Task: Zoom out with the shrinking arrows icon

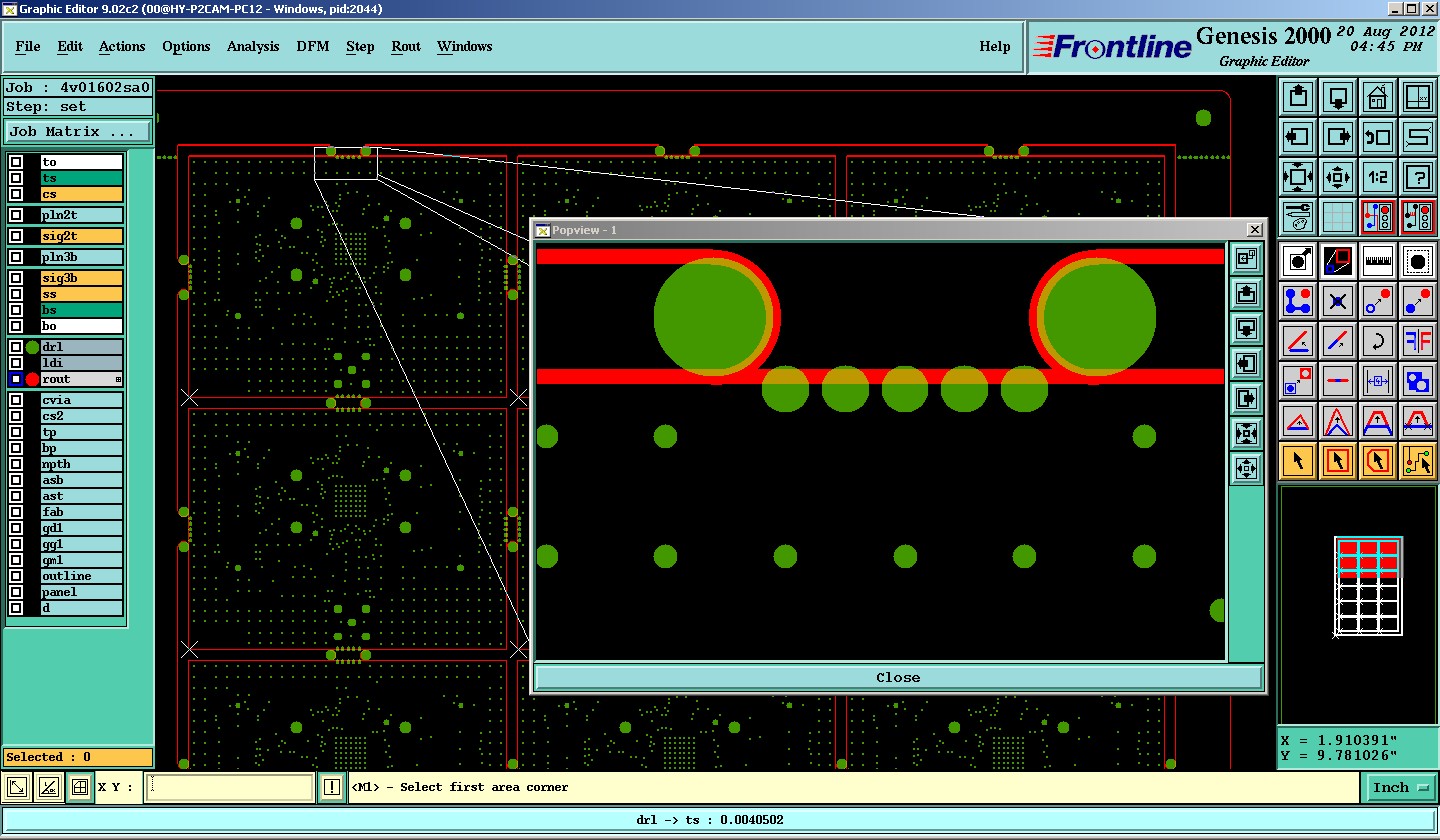Action: coord(1338,177)
